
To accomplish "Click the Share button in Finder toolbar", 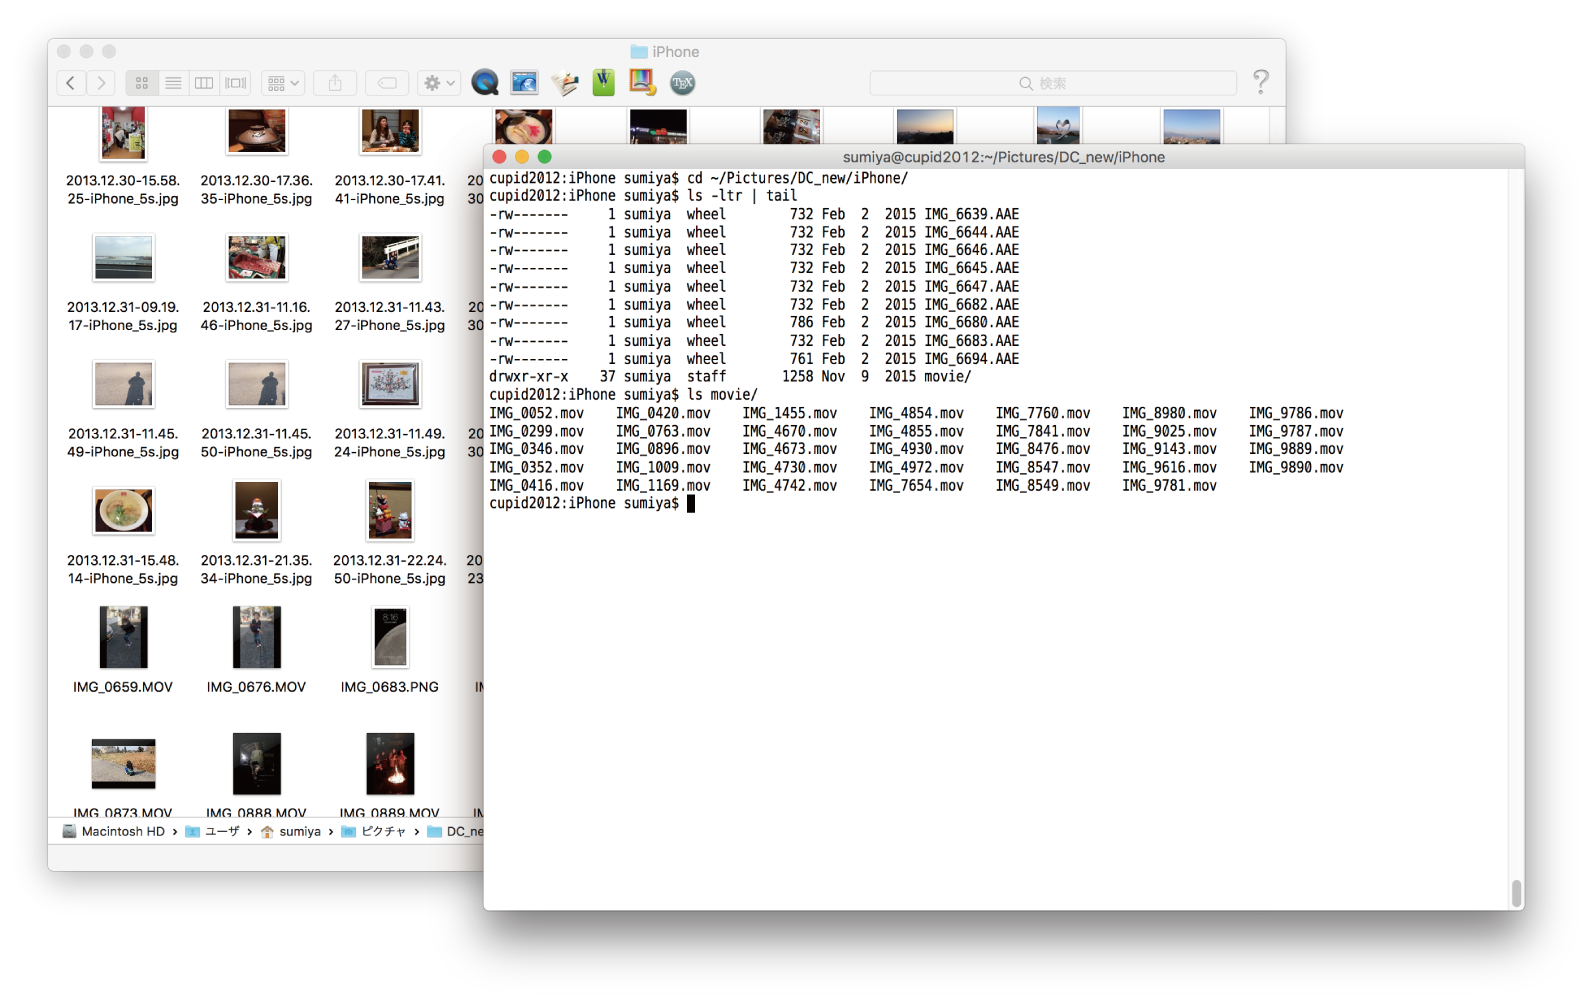I will pos(335,83).
